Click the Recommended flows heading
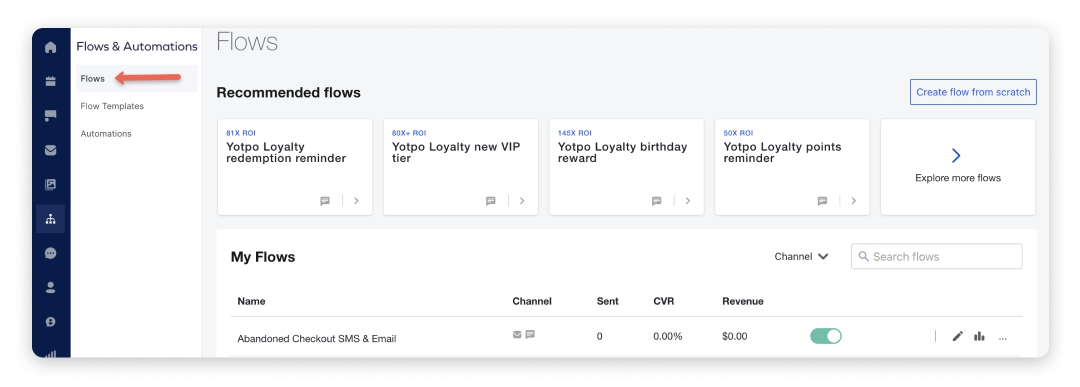 [x=289, y=92]
